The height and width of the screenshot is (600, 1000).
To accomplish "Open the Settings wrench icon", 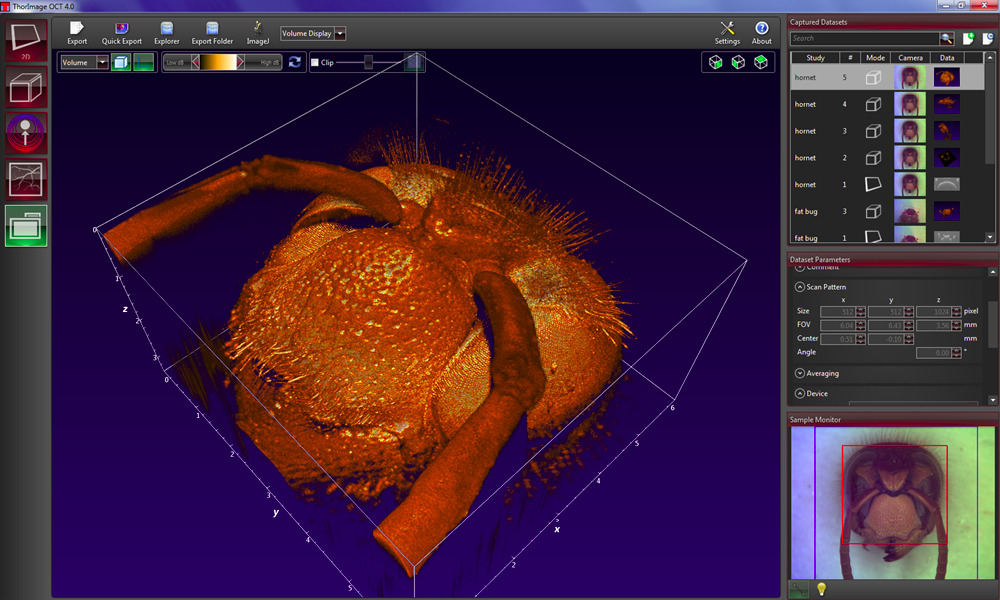I will pyautogui.click(x=727, y=29).
